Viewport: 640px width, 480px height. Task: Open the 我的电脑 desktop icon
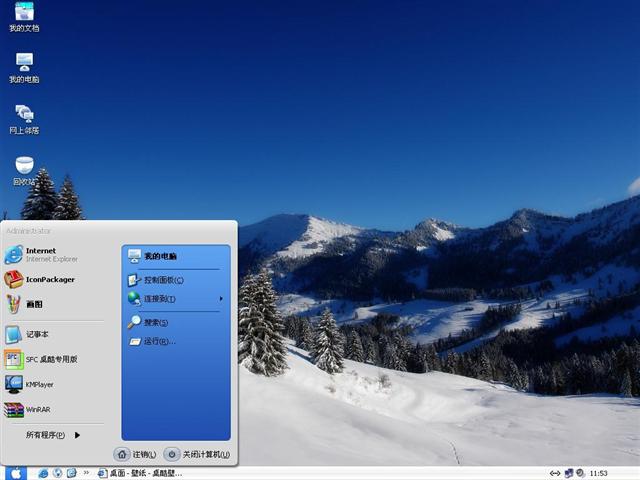coord(24,68)
